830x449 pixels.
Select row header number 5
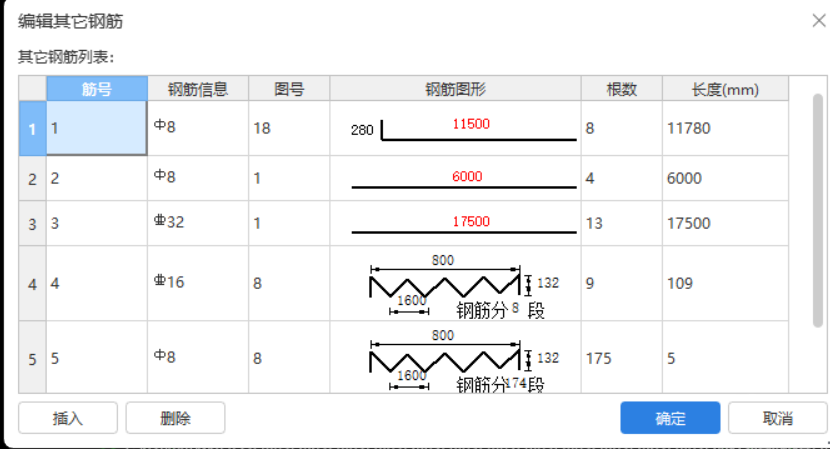32,358
